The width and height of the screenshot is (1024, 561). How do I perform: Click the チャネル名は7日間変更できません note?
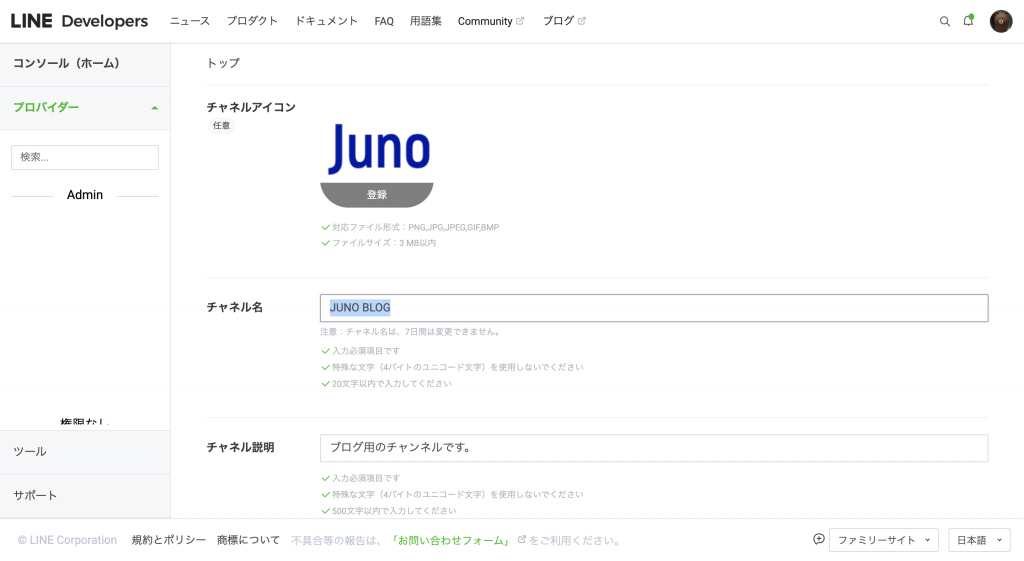pyautogui.click(x=411, y=332)
